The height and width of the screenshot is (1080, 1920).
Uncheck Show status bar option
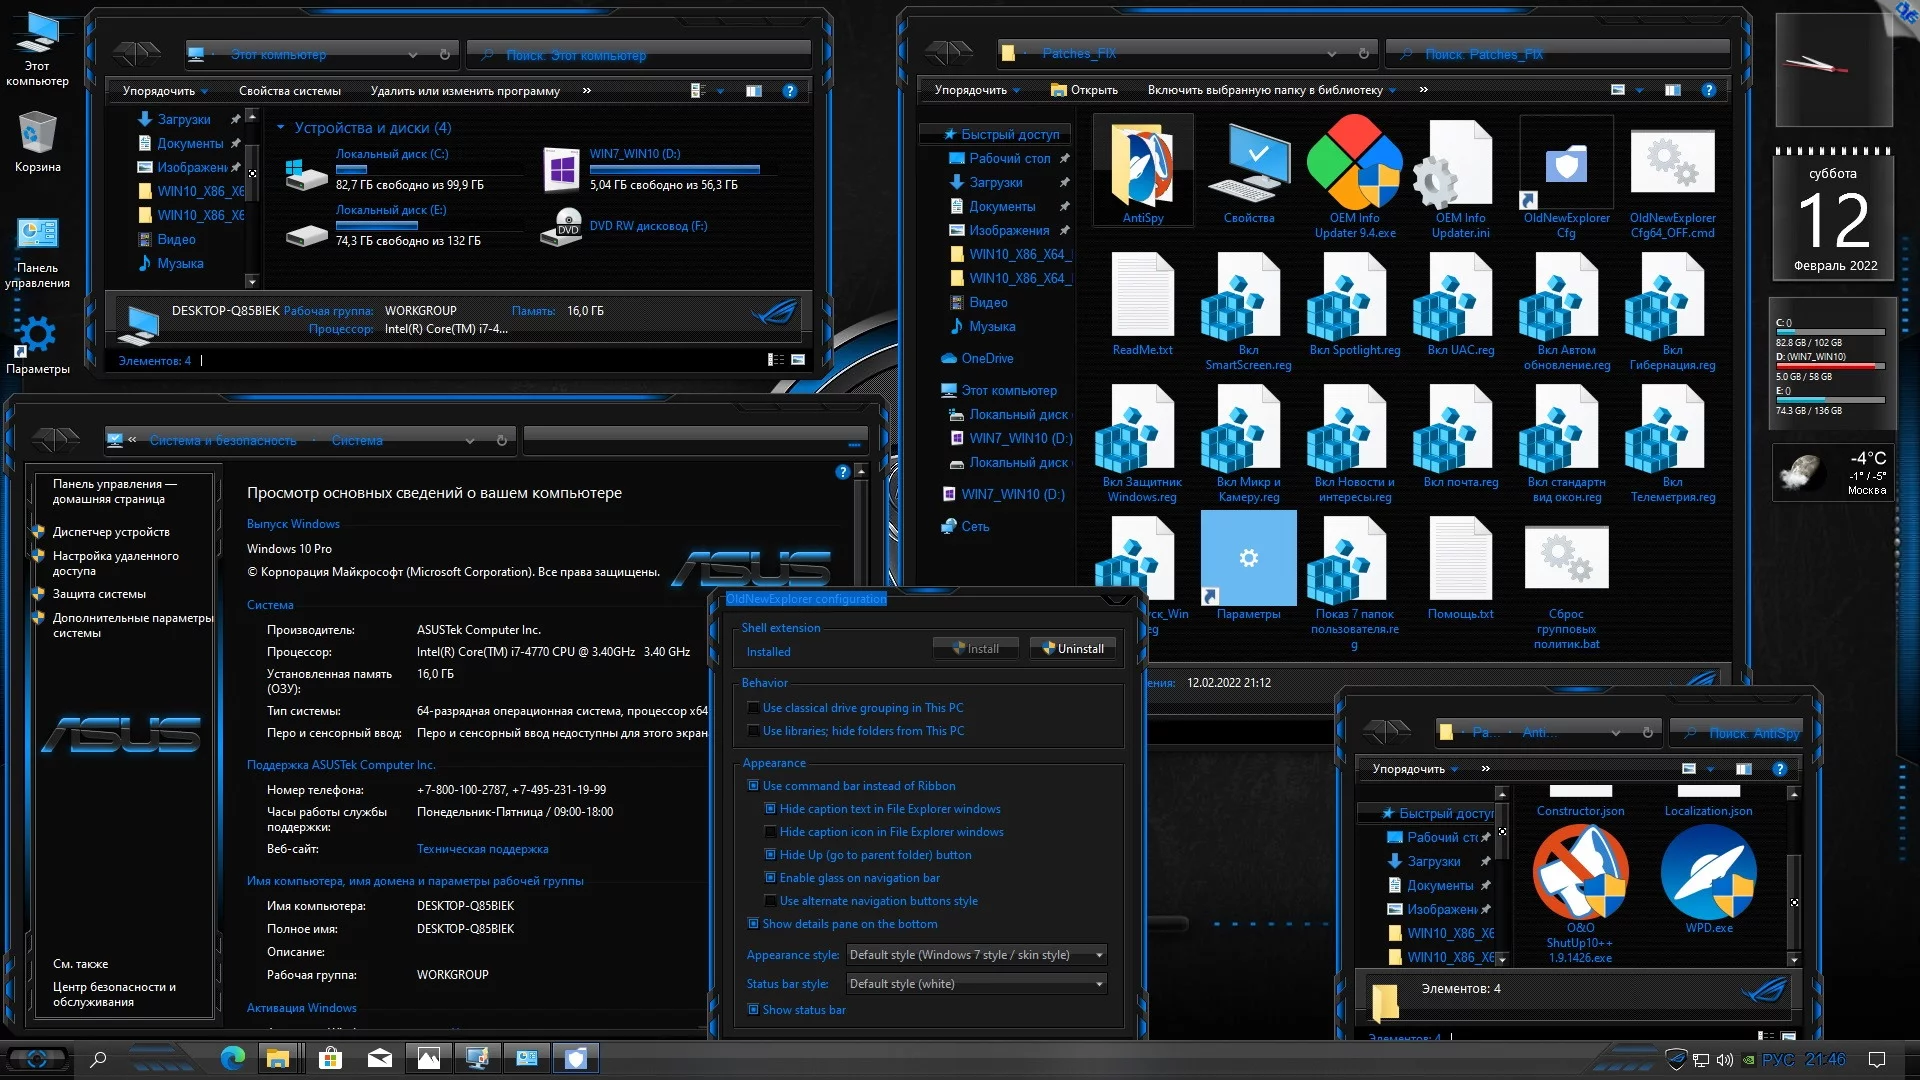754,1010
